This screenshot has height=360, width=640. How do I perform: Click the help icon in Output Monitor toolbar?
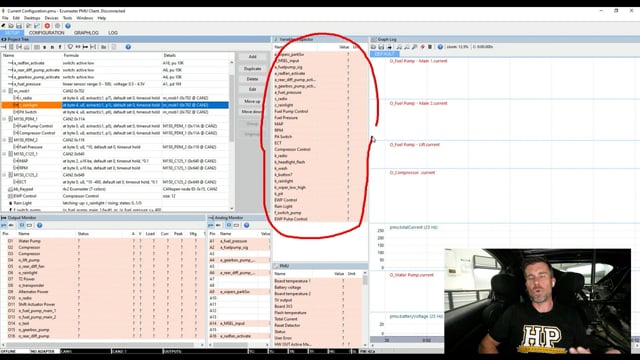click(40, 225)
